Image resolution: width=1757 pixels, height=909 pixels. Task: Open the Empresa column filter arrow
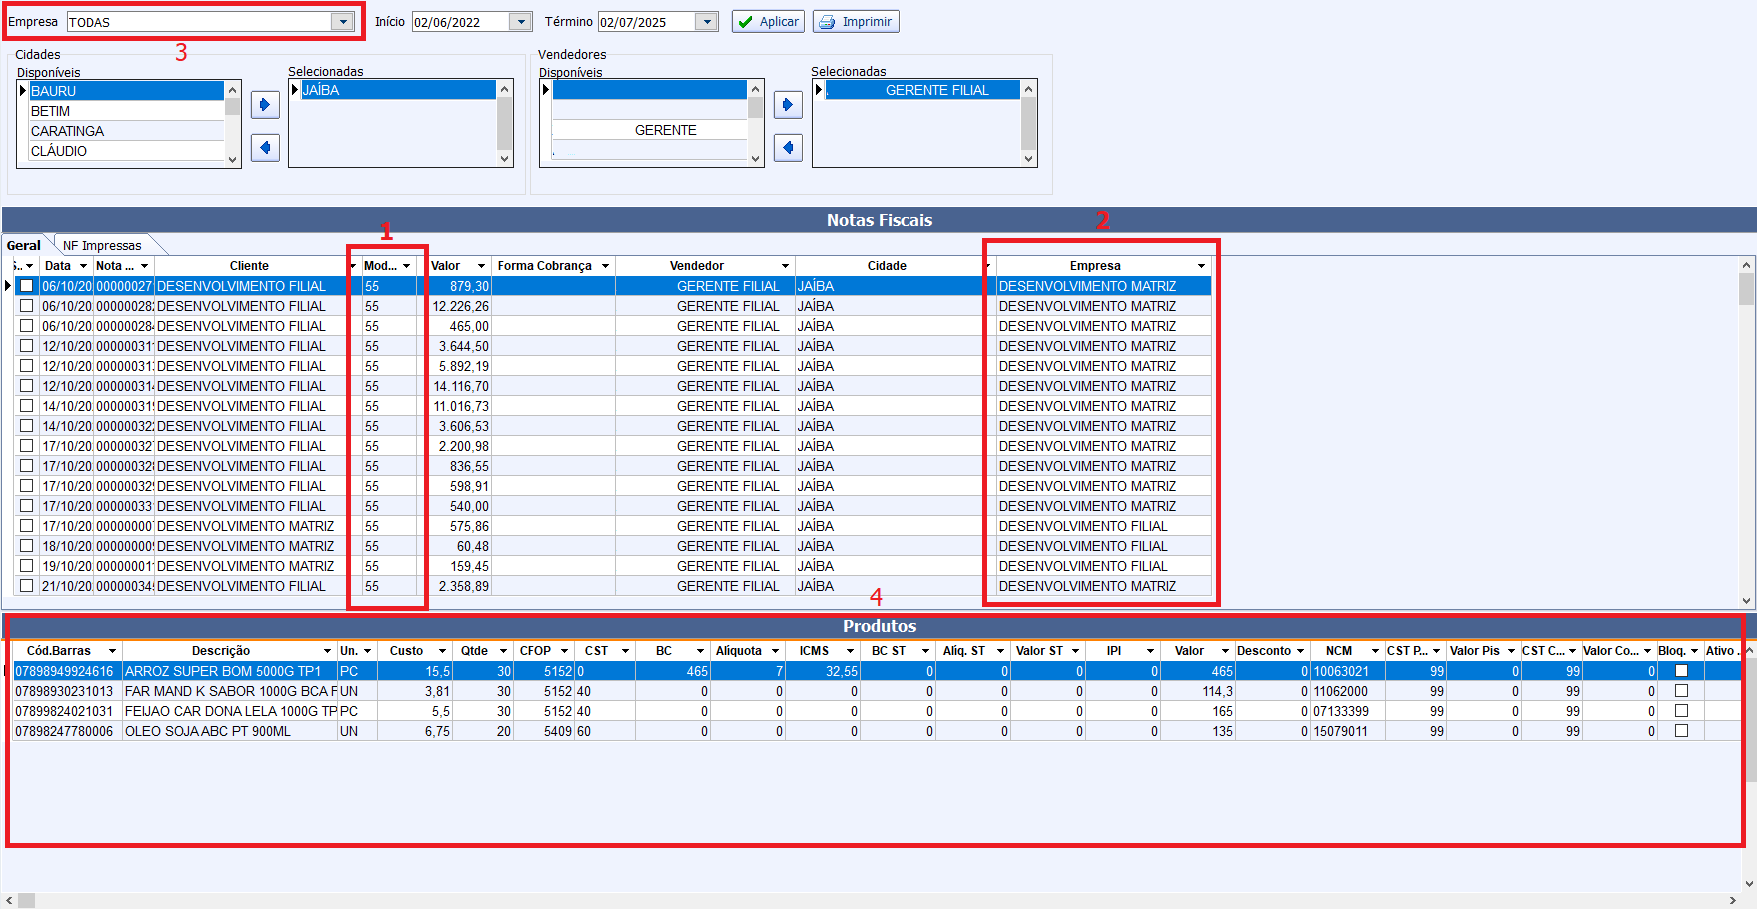click(x=1201, y=266)
